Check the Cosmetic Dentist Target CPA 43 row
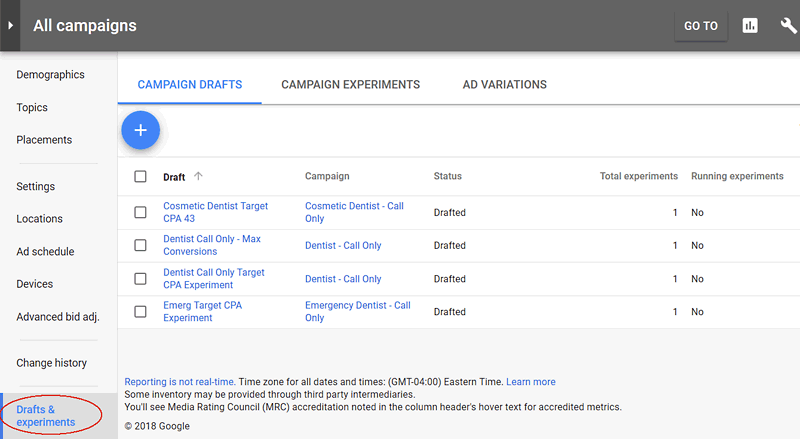The height and width of the screenshot is (439, 800). click(x=140, y=212)
